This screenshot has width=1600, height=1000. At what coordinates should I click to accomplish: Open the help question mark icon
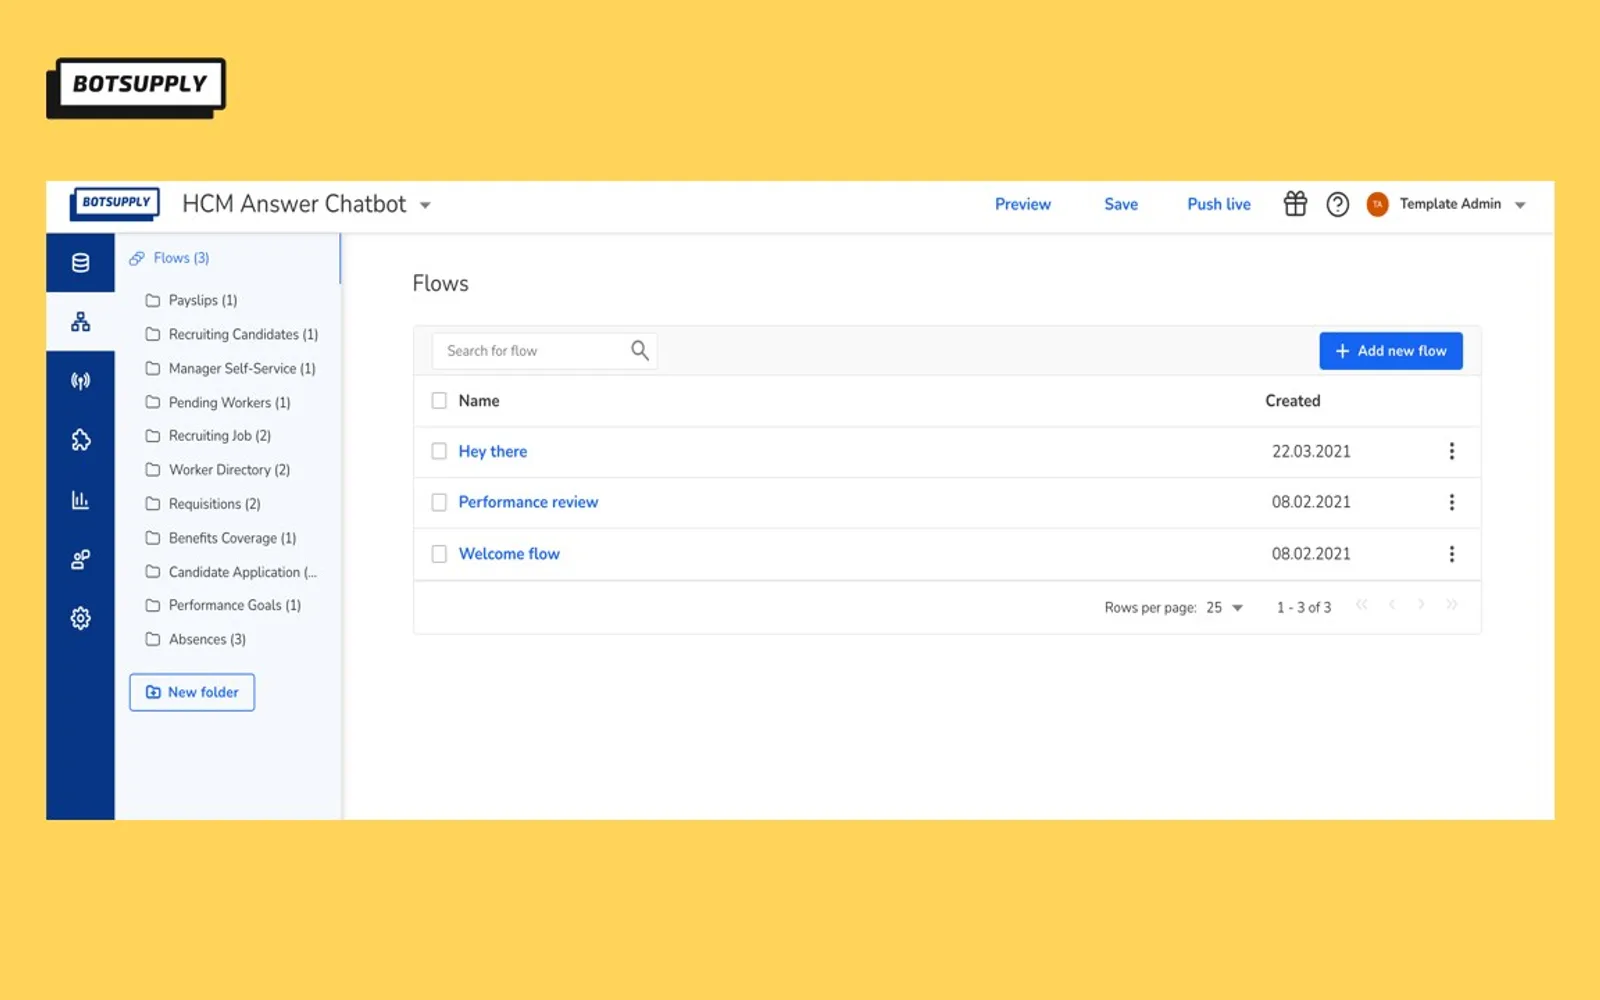coord(1337,204)
